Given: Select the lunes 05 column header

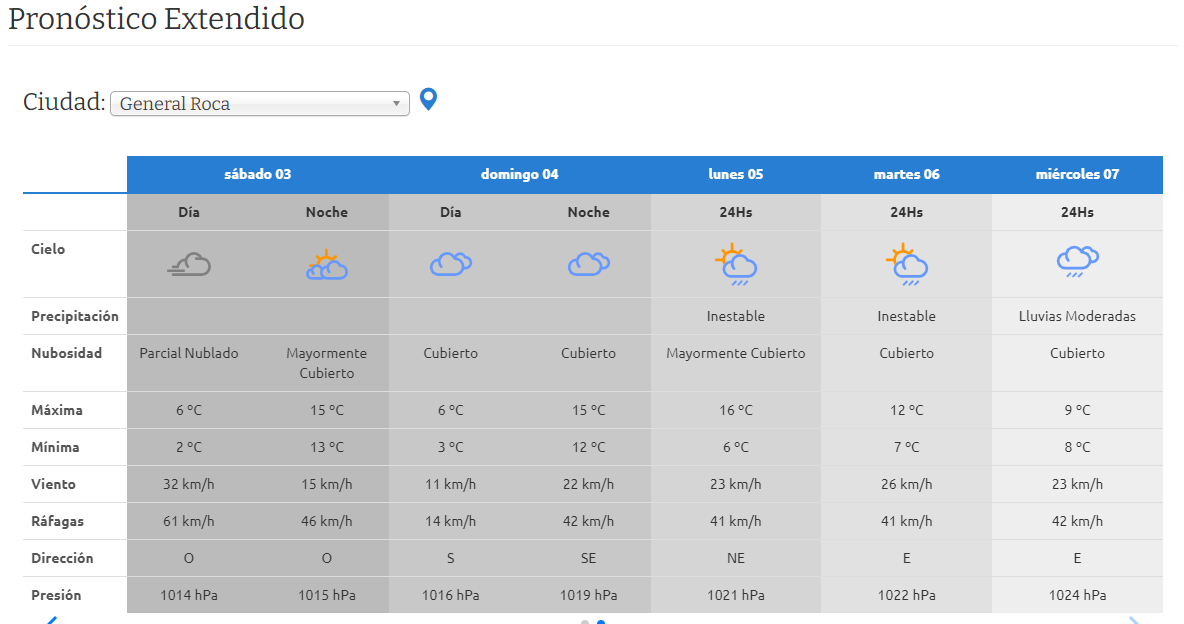Looking at the screenshot, I should coord(735,174).
